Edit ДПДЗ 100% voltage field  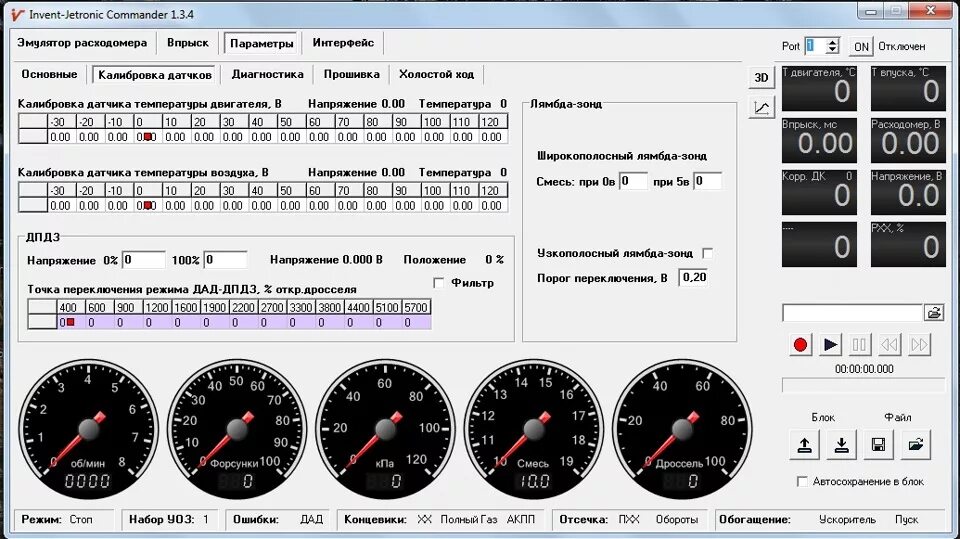click(x=225, y=260)
